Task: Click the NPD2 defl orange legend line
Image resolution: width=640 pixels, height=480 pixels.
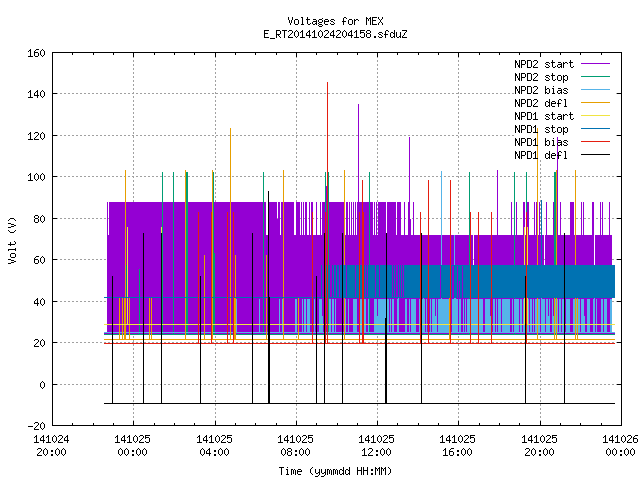Action: (x=595, y=103)
